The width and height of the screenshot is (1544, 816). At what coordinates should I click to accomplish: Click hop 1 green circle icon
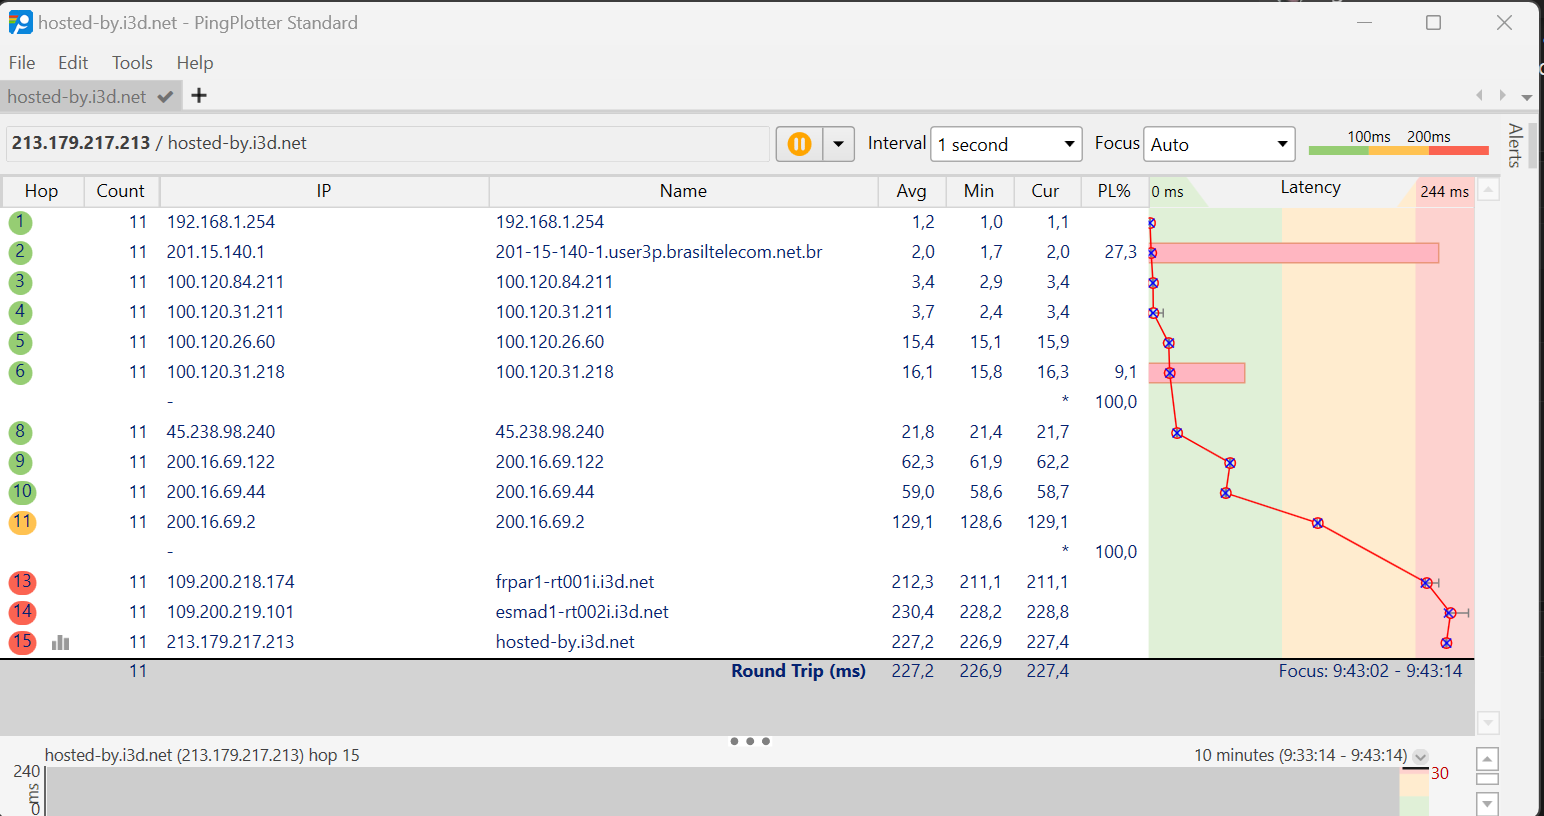pyautogui.click(x=20, y=222)
